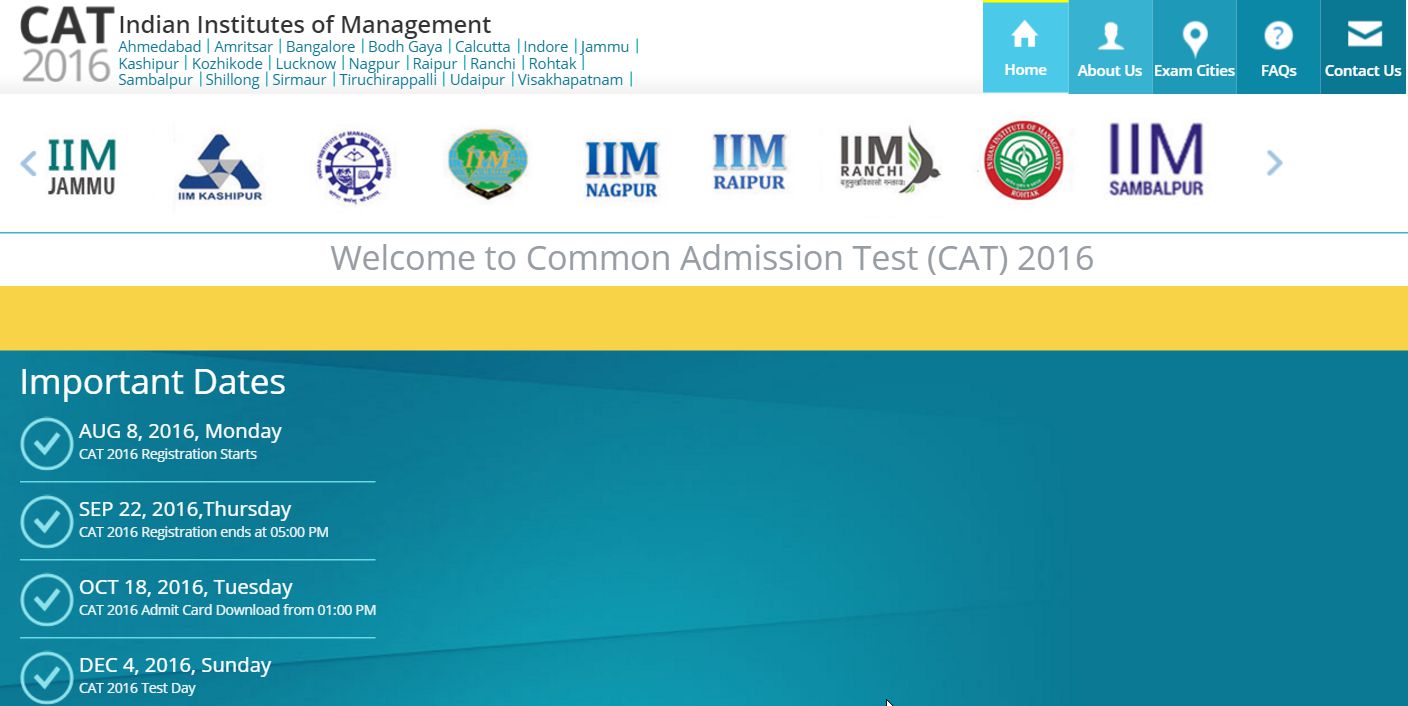Click the Bodh Gaya institute link
Screen dimensions: 1408x706
405,47
